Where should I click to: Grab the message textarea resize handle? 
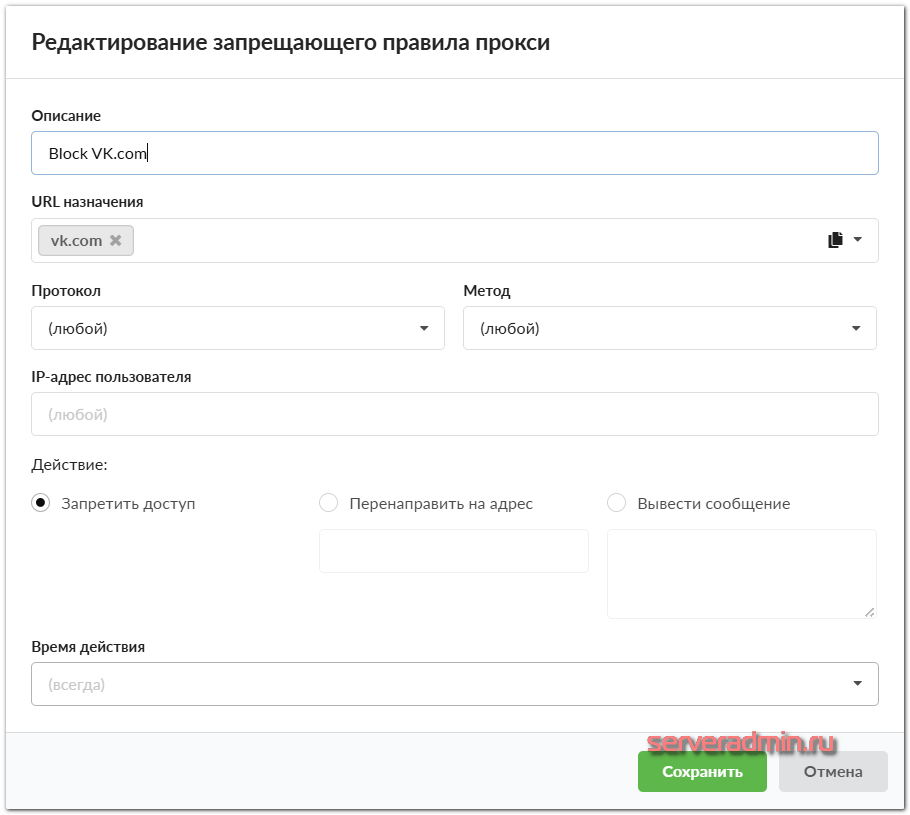pyautogui.click(x=870, y=612)
